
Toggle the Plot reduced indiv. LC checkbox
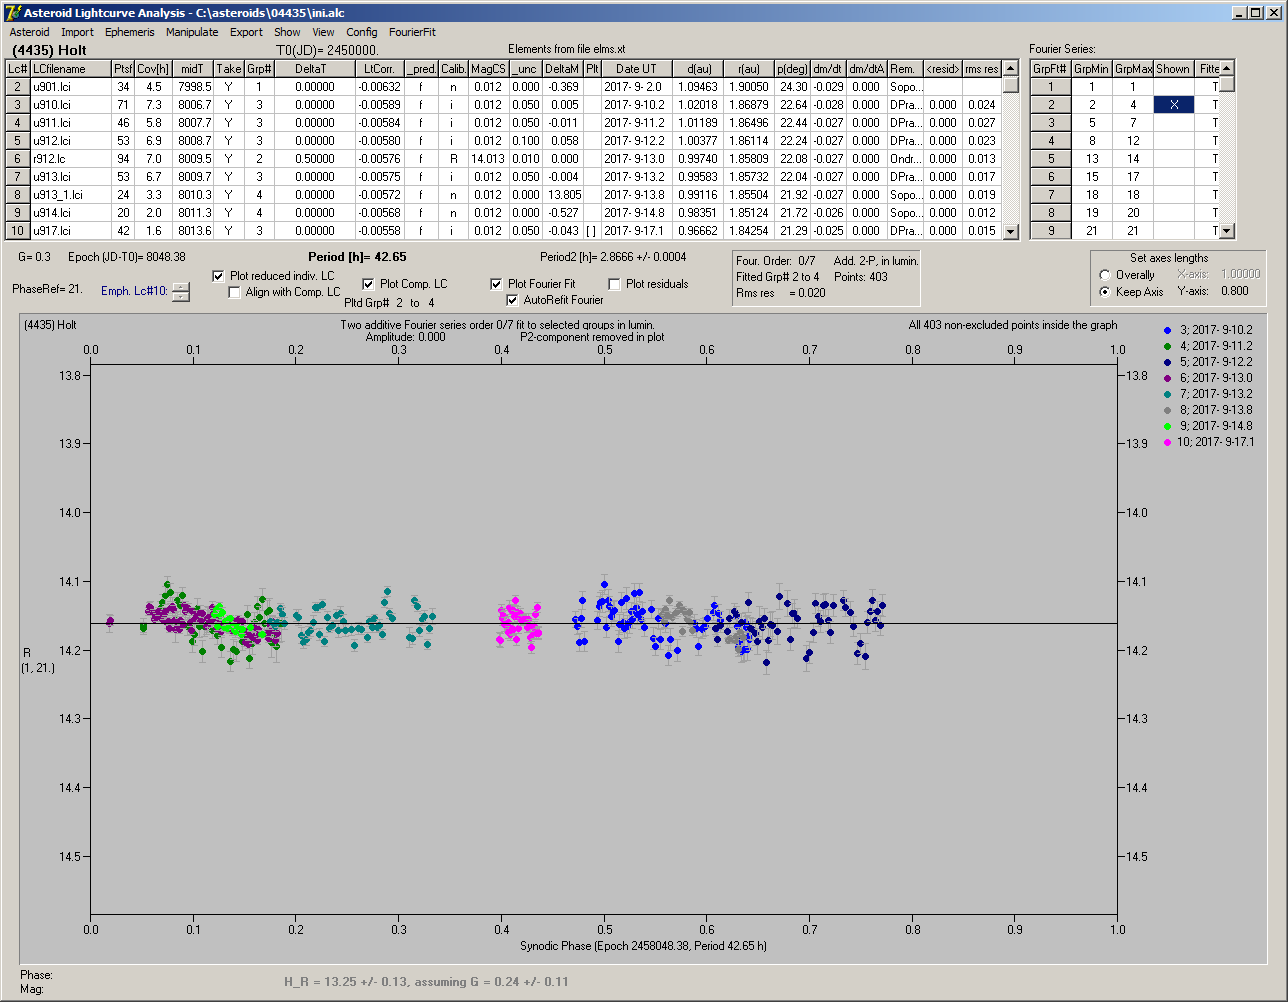click(219, 276)
